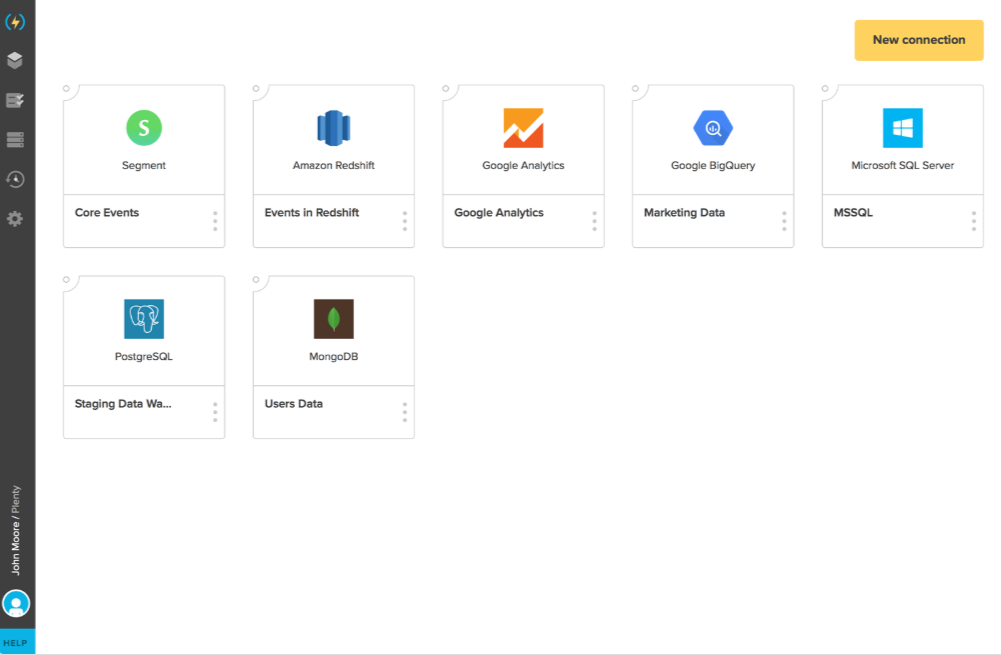Open the server rows sidebar icon

(x=15, y=140)
